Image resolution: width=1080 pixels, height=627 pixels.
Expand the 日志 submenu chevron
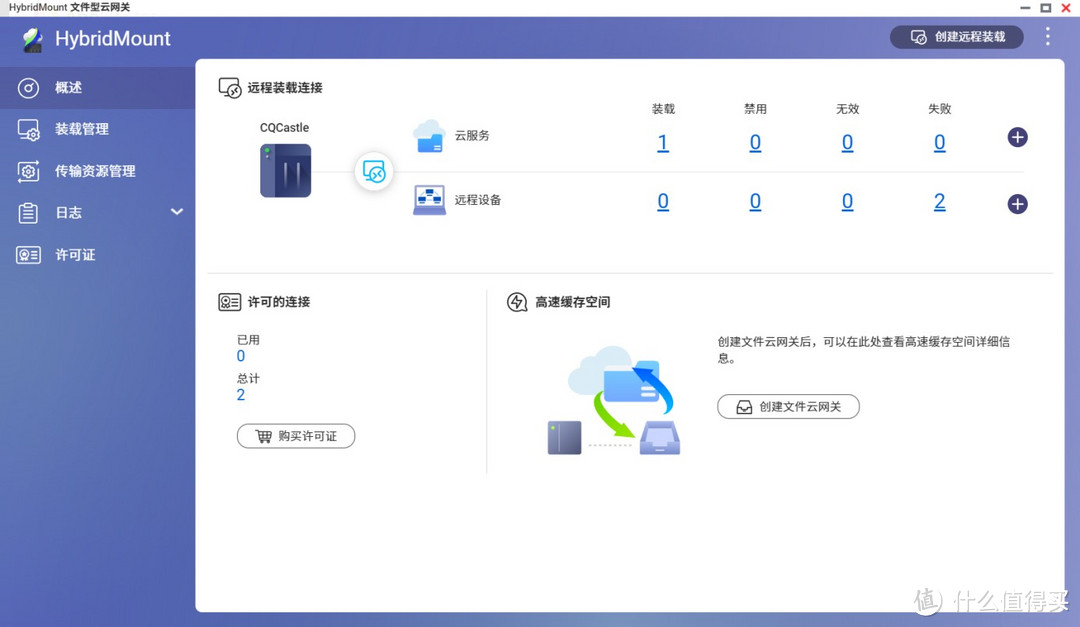pyautogui.click(x=177, y=212)
